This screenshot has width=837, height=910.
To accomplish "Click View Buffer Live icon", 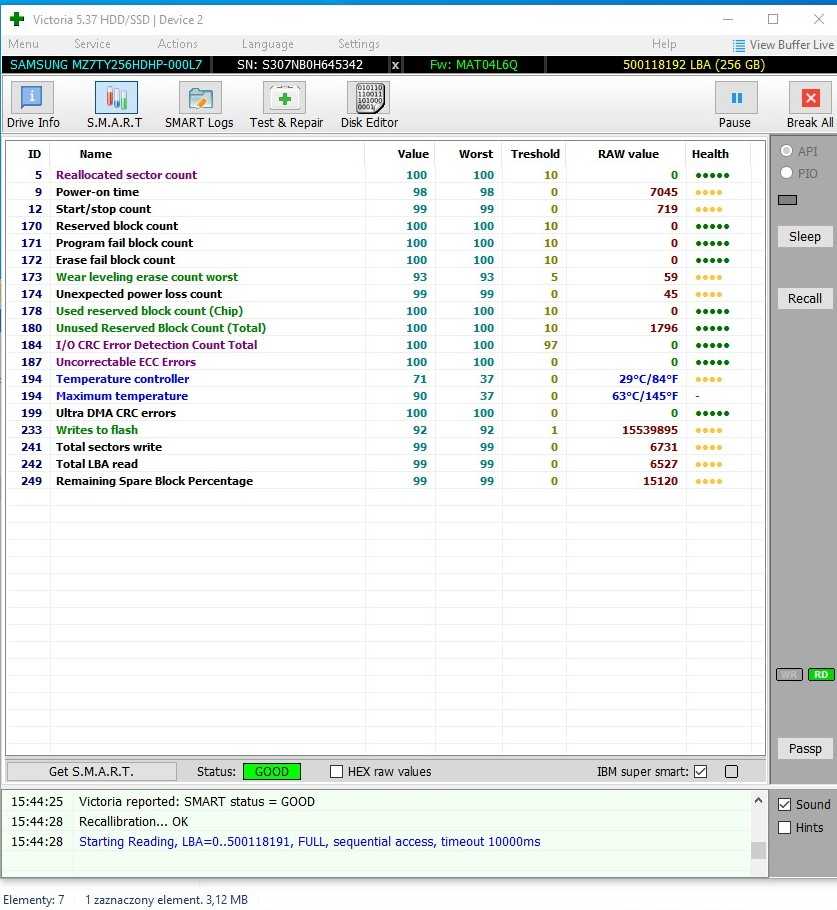I will [739, 45].
